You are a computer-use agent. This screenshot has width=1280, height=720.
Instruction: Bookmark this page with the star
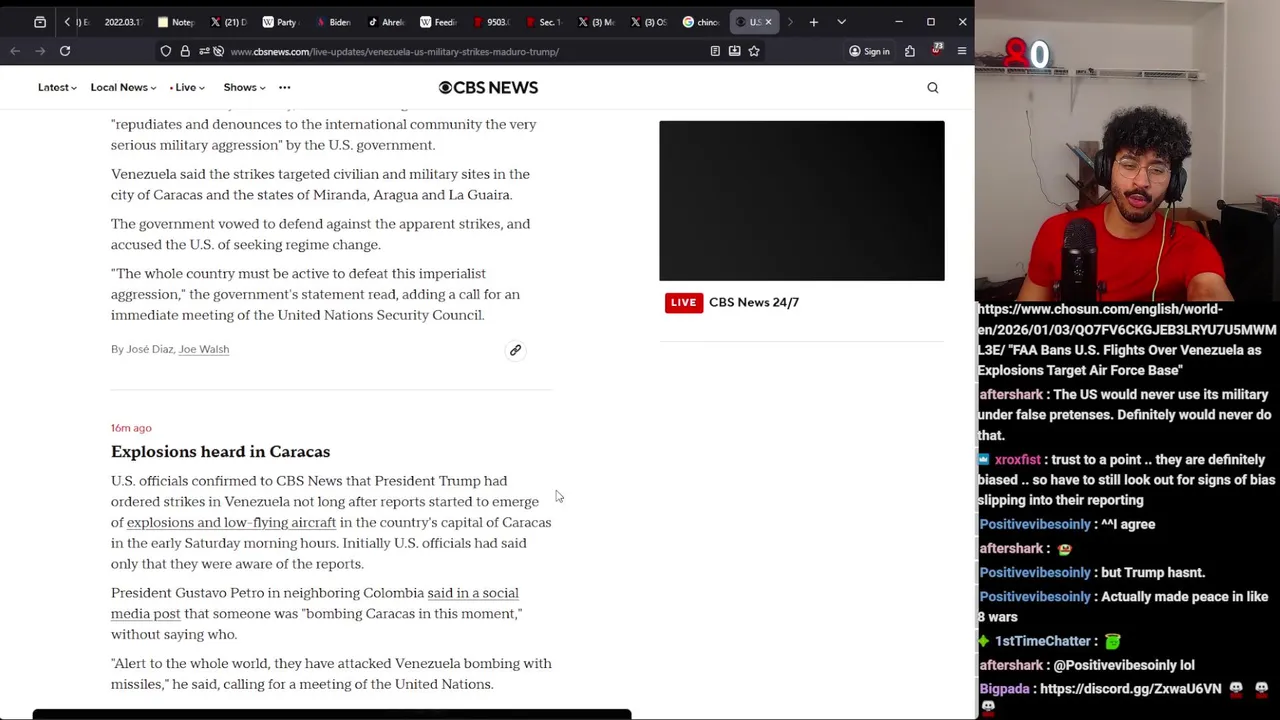coord(754,51)
